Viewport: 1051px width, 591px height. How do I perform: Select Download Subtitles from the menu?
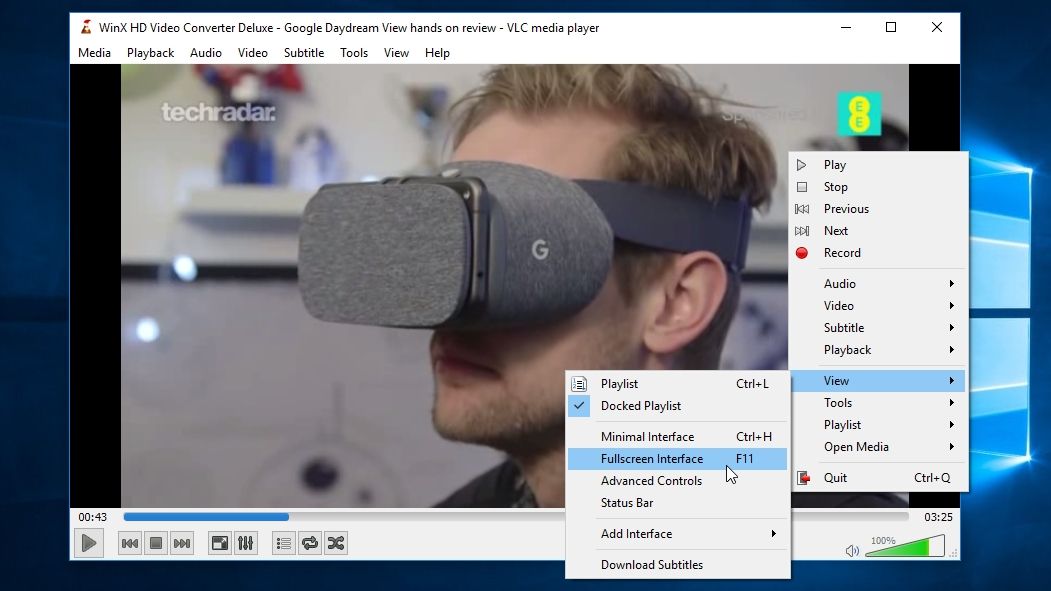pyautogui.click(x=652, y=565)
